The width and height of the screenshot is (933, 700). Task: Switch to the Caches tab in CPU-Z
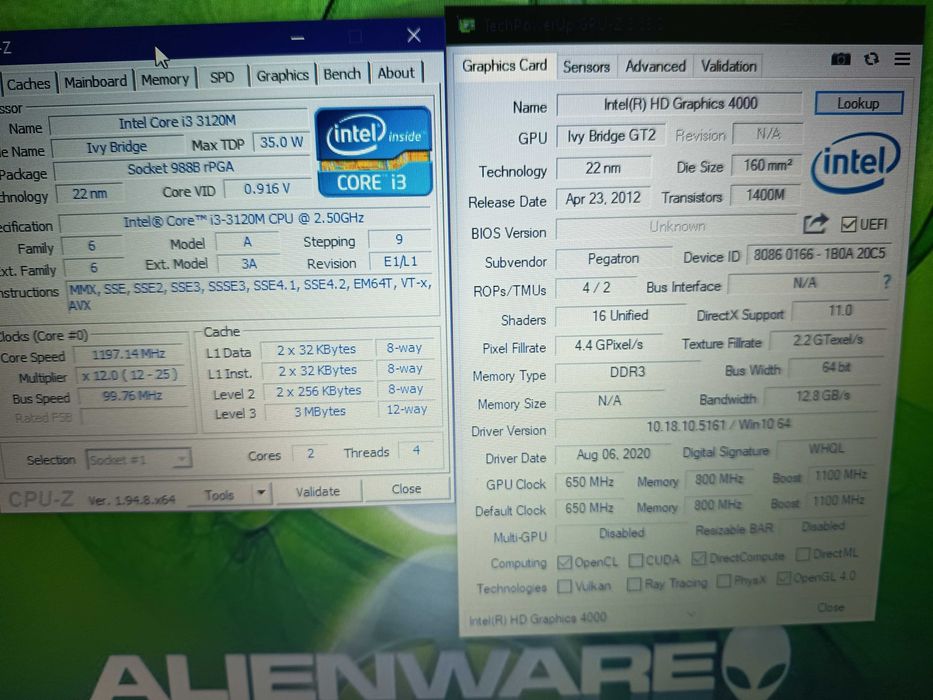coord(27,84)
